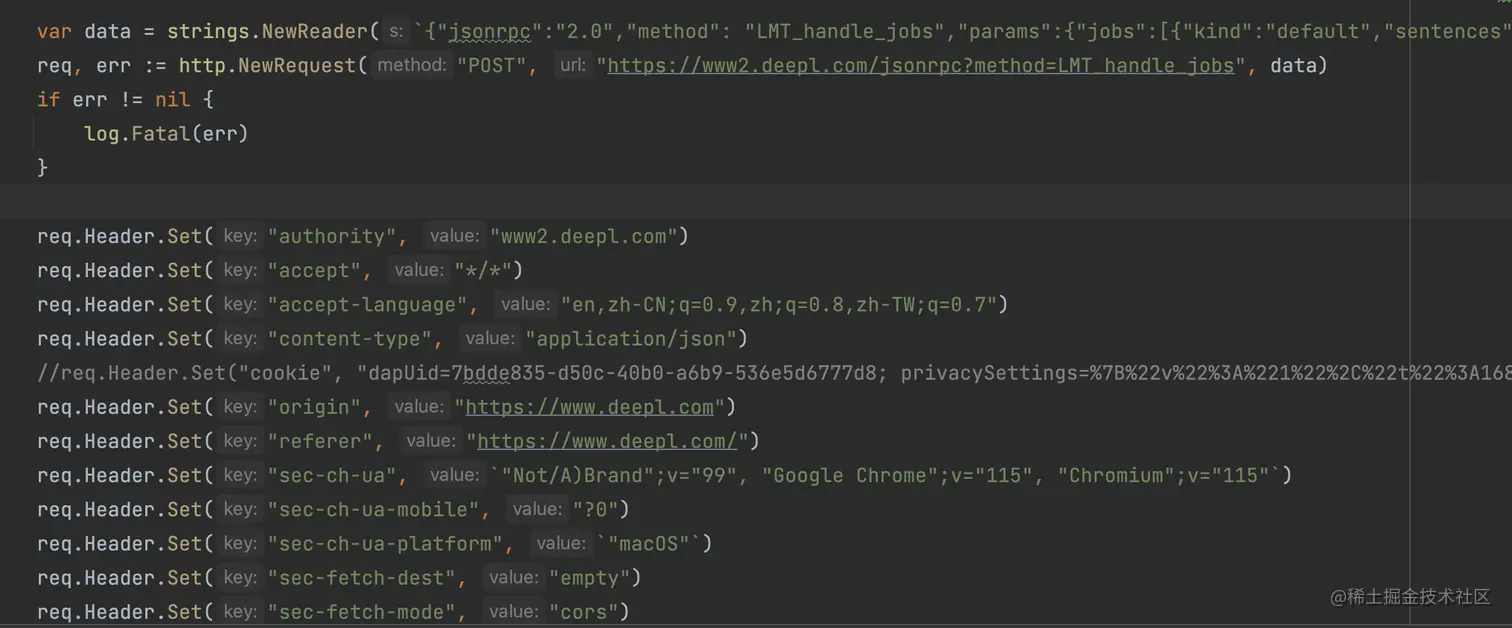Screen dimensions: 1512x628
Task: Place cursor on log.Fatal(err)
Action: click(166, 133)
